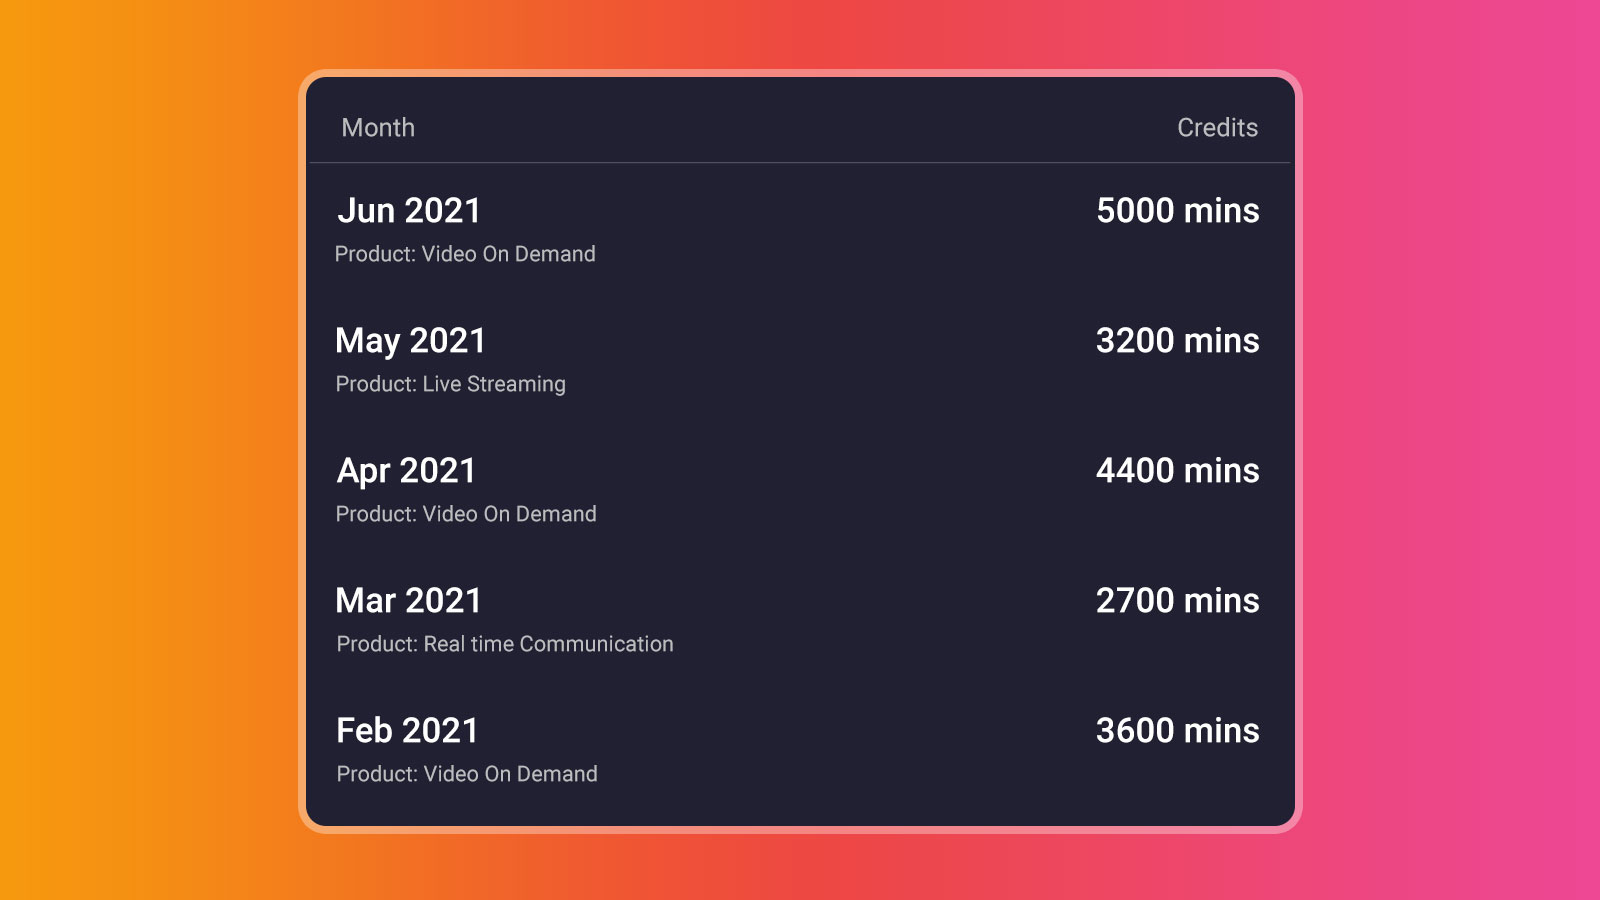The width and height of the screenshot is (1600, 900).
Task: Click Apr 2021's Video On Demand product label
Action: coord(466,514)
